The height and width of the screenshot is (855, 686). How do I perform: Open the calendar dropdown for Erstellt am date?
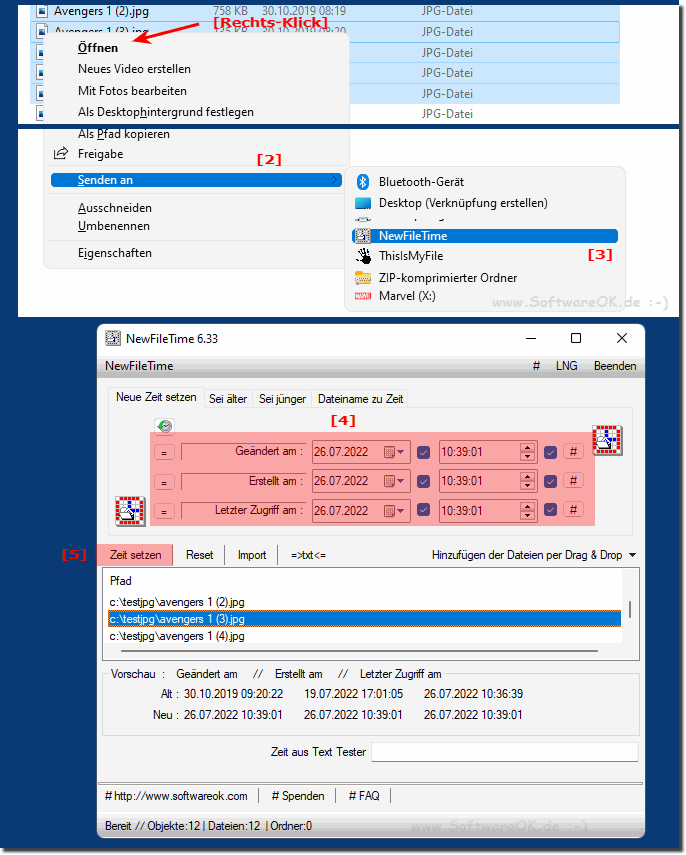click(394, 481)
